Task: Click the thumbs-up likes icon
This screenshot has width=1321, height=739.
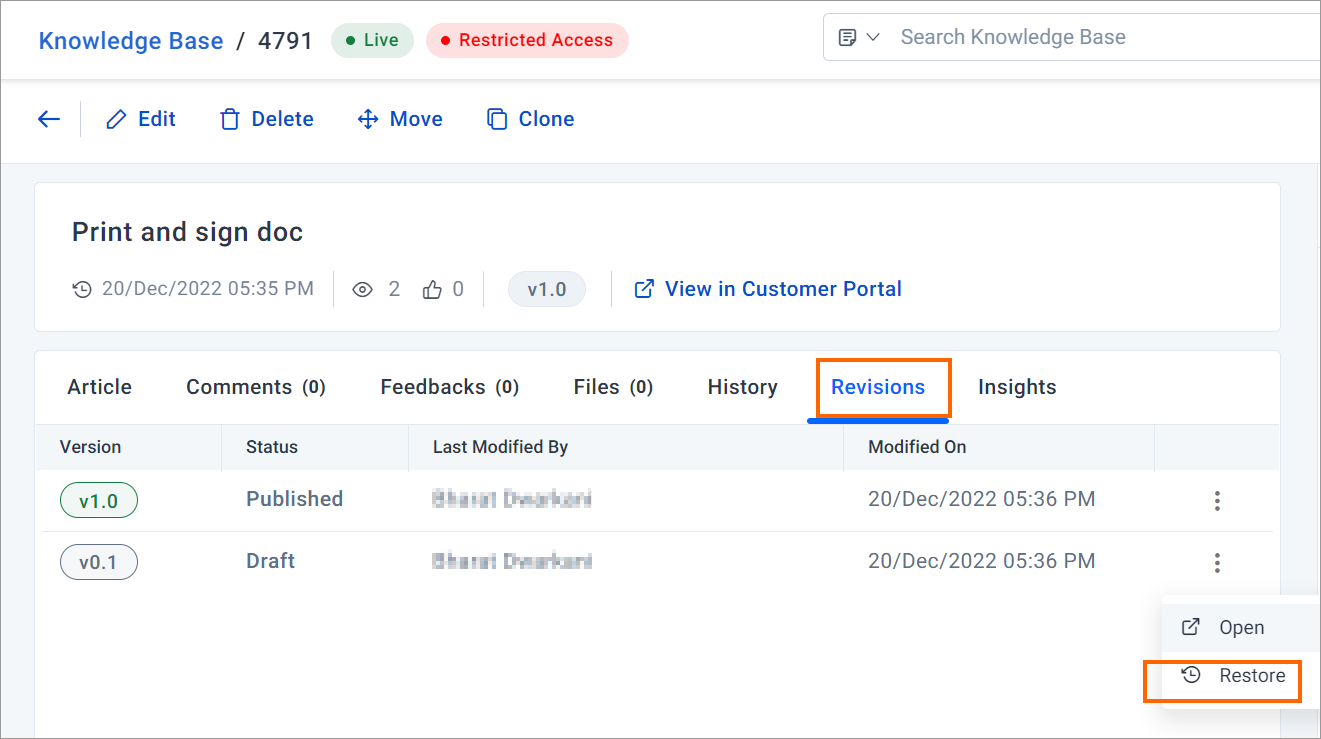Action: (x=432, y=290)
